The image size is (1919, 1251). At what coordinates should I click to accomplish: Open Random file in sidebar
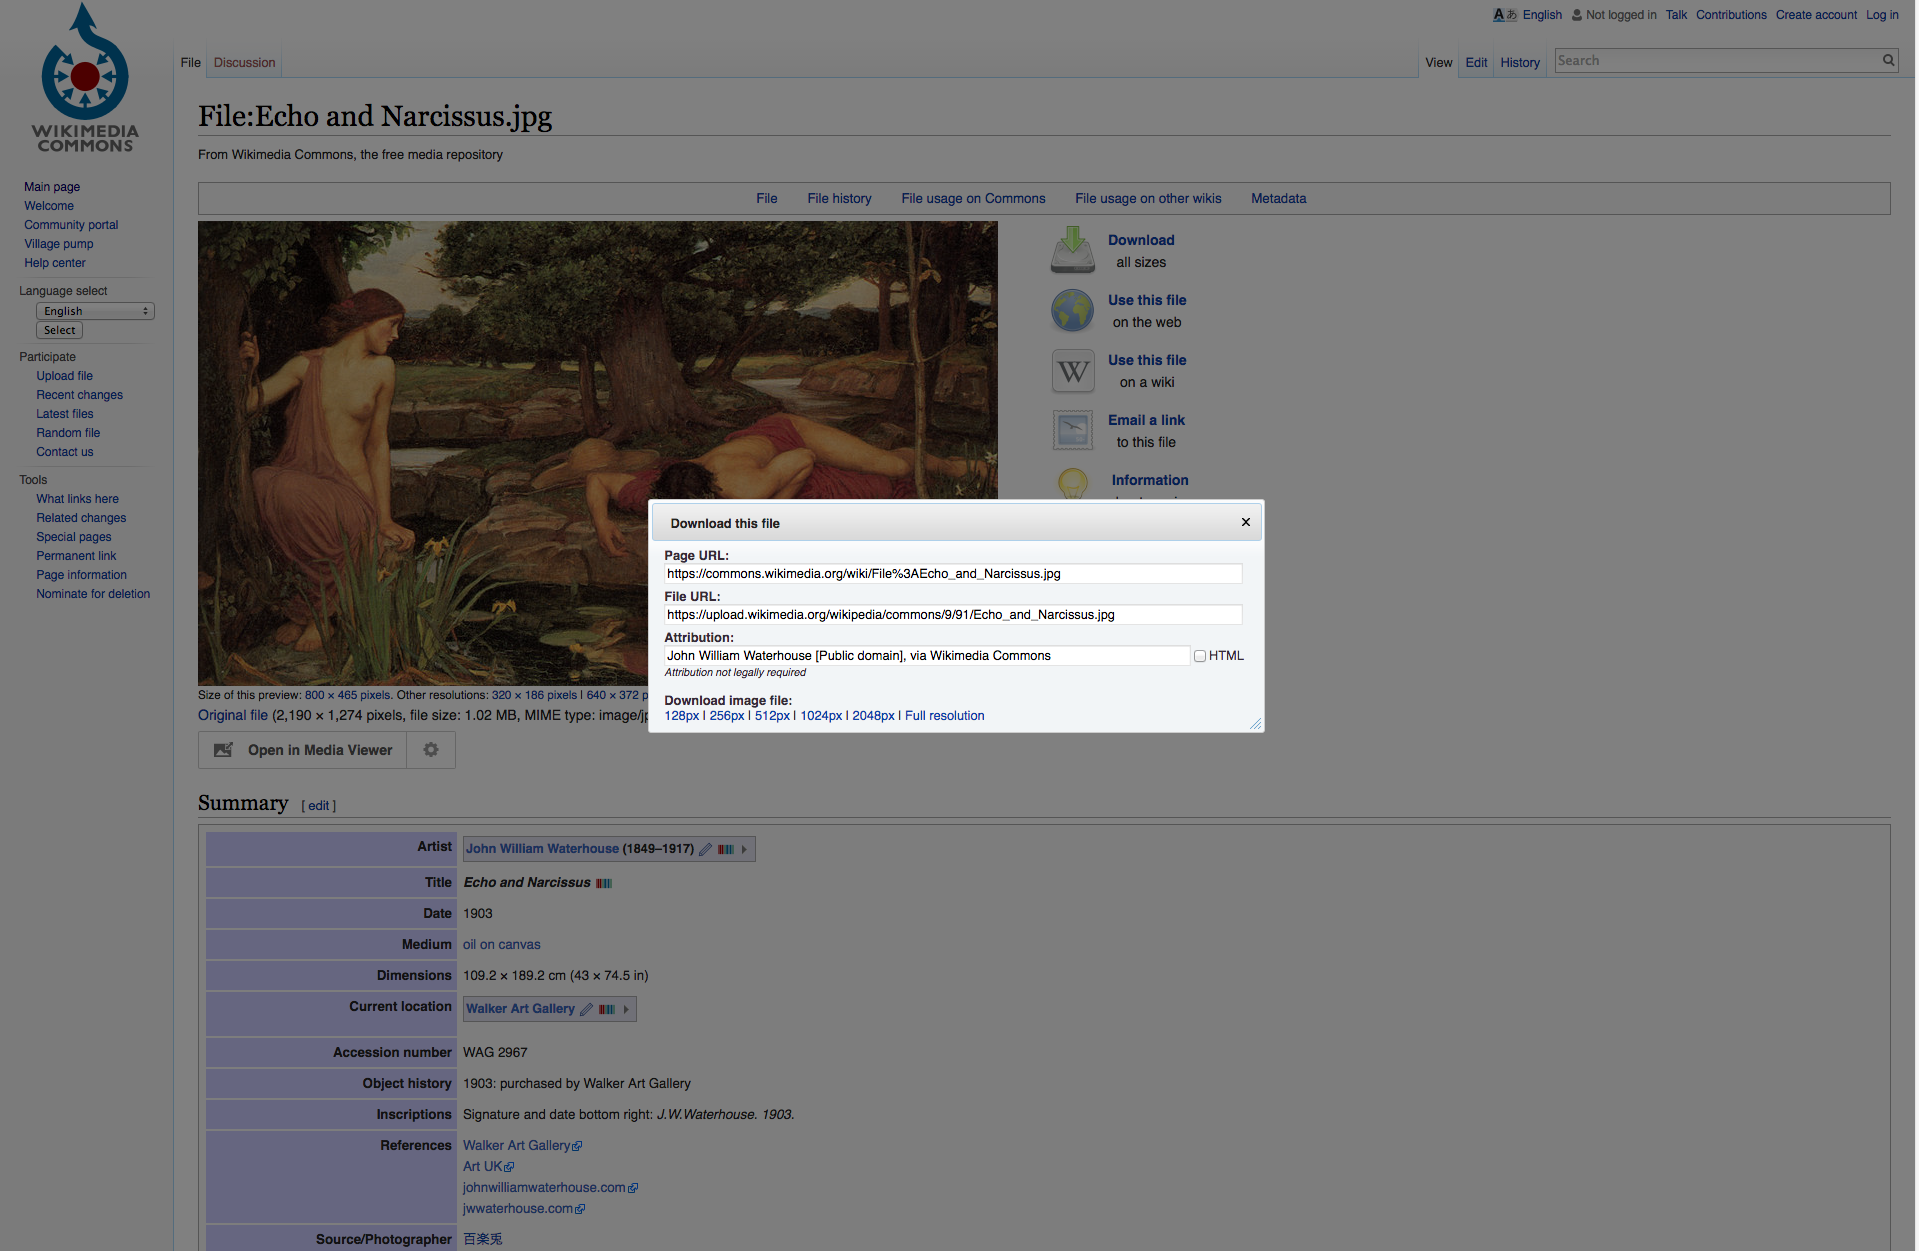pyautogui.click(x=68, y=433)
